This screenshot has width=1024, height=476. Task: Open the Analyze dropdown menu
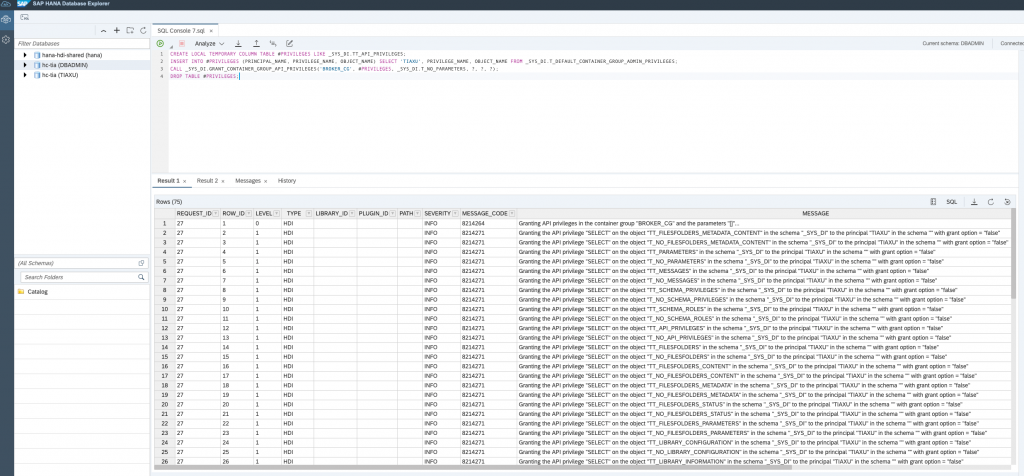click(x=210, y=43)
